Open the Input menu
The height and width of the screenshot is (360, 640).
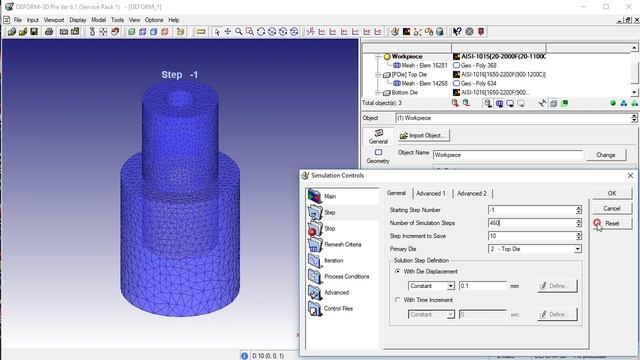tap(33, 20)
